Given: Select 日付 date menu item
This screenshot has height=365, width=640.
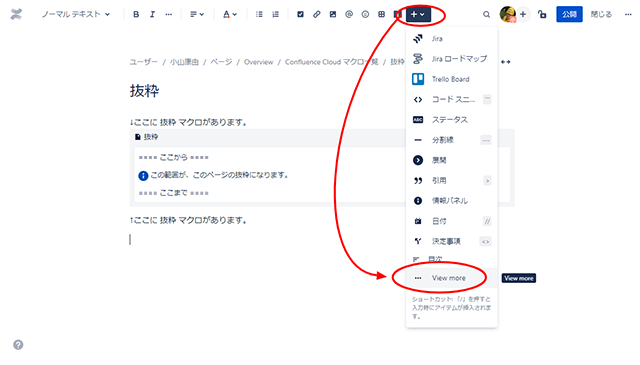Looking at the screenshot, I should click(x=452, y=221).
